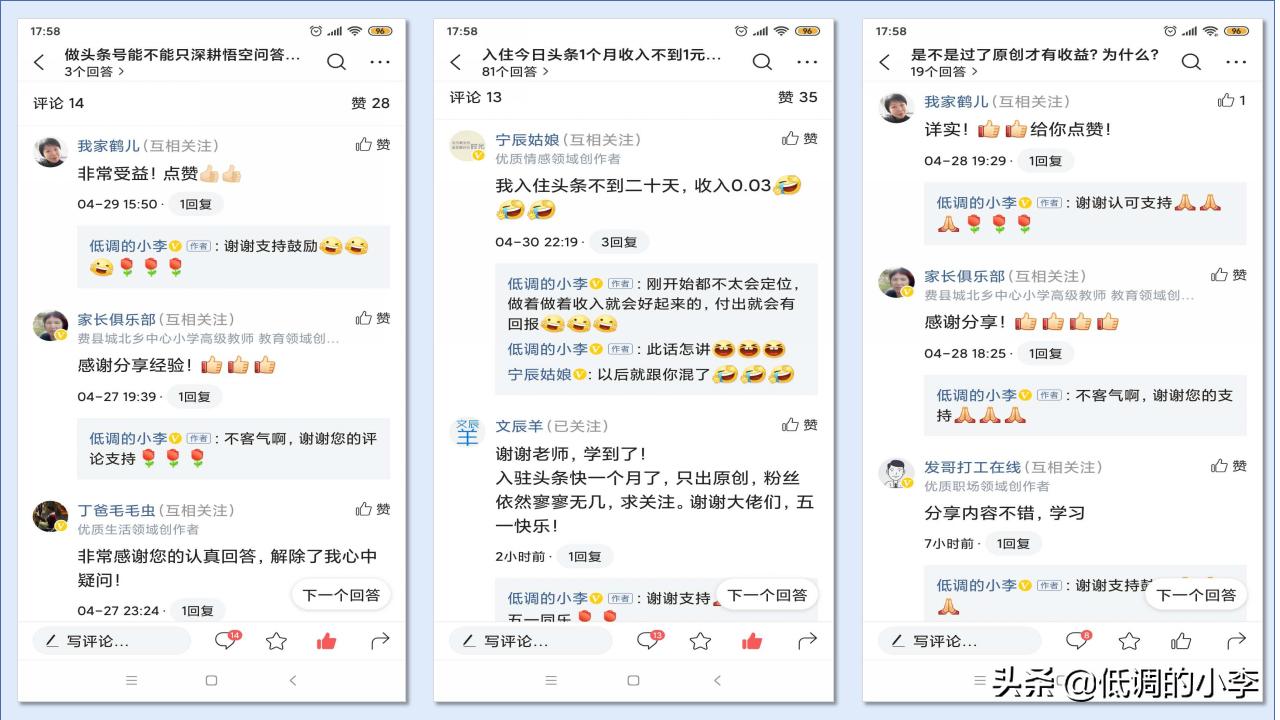Open 发哥打工在线's avatar thumbnail
The image size is (1280, 720).
pyautogui.click(x=896, y=473)
